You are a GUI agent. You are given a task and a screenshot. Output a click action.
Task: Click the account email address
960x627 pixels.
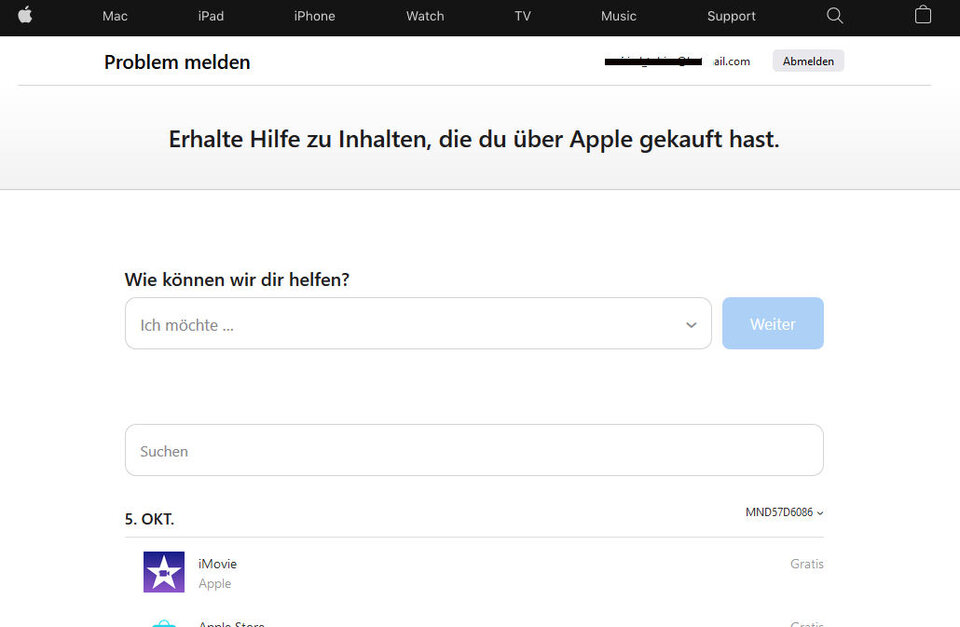[x=677, y=61]
